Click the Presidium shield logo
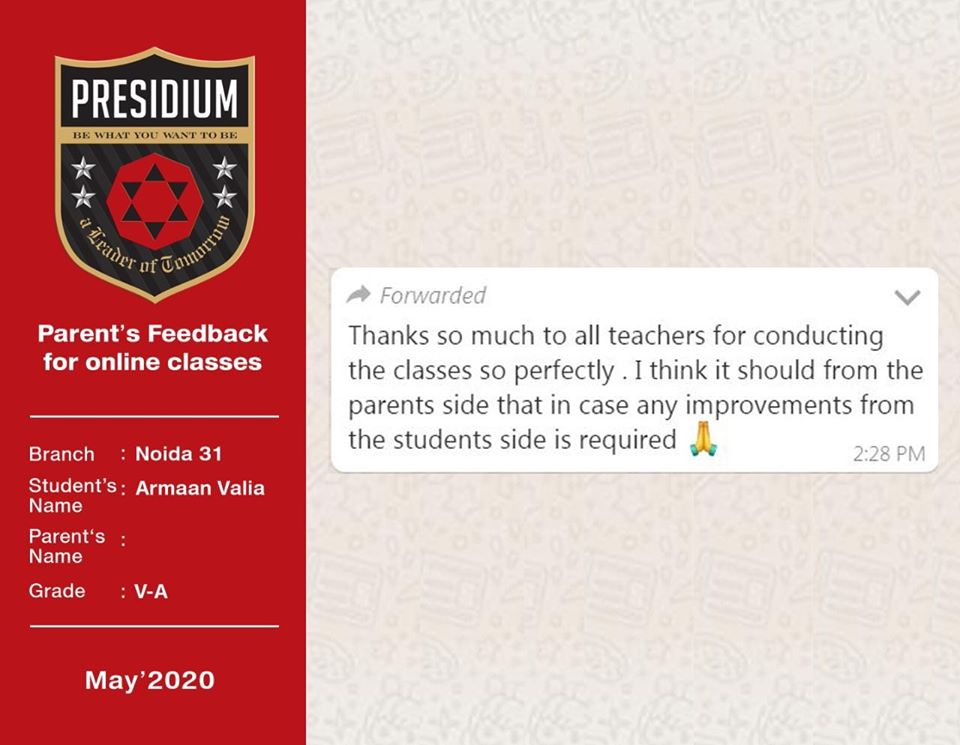This screenshot has width=960, height=745. tap(155, 174)
